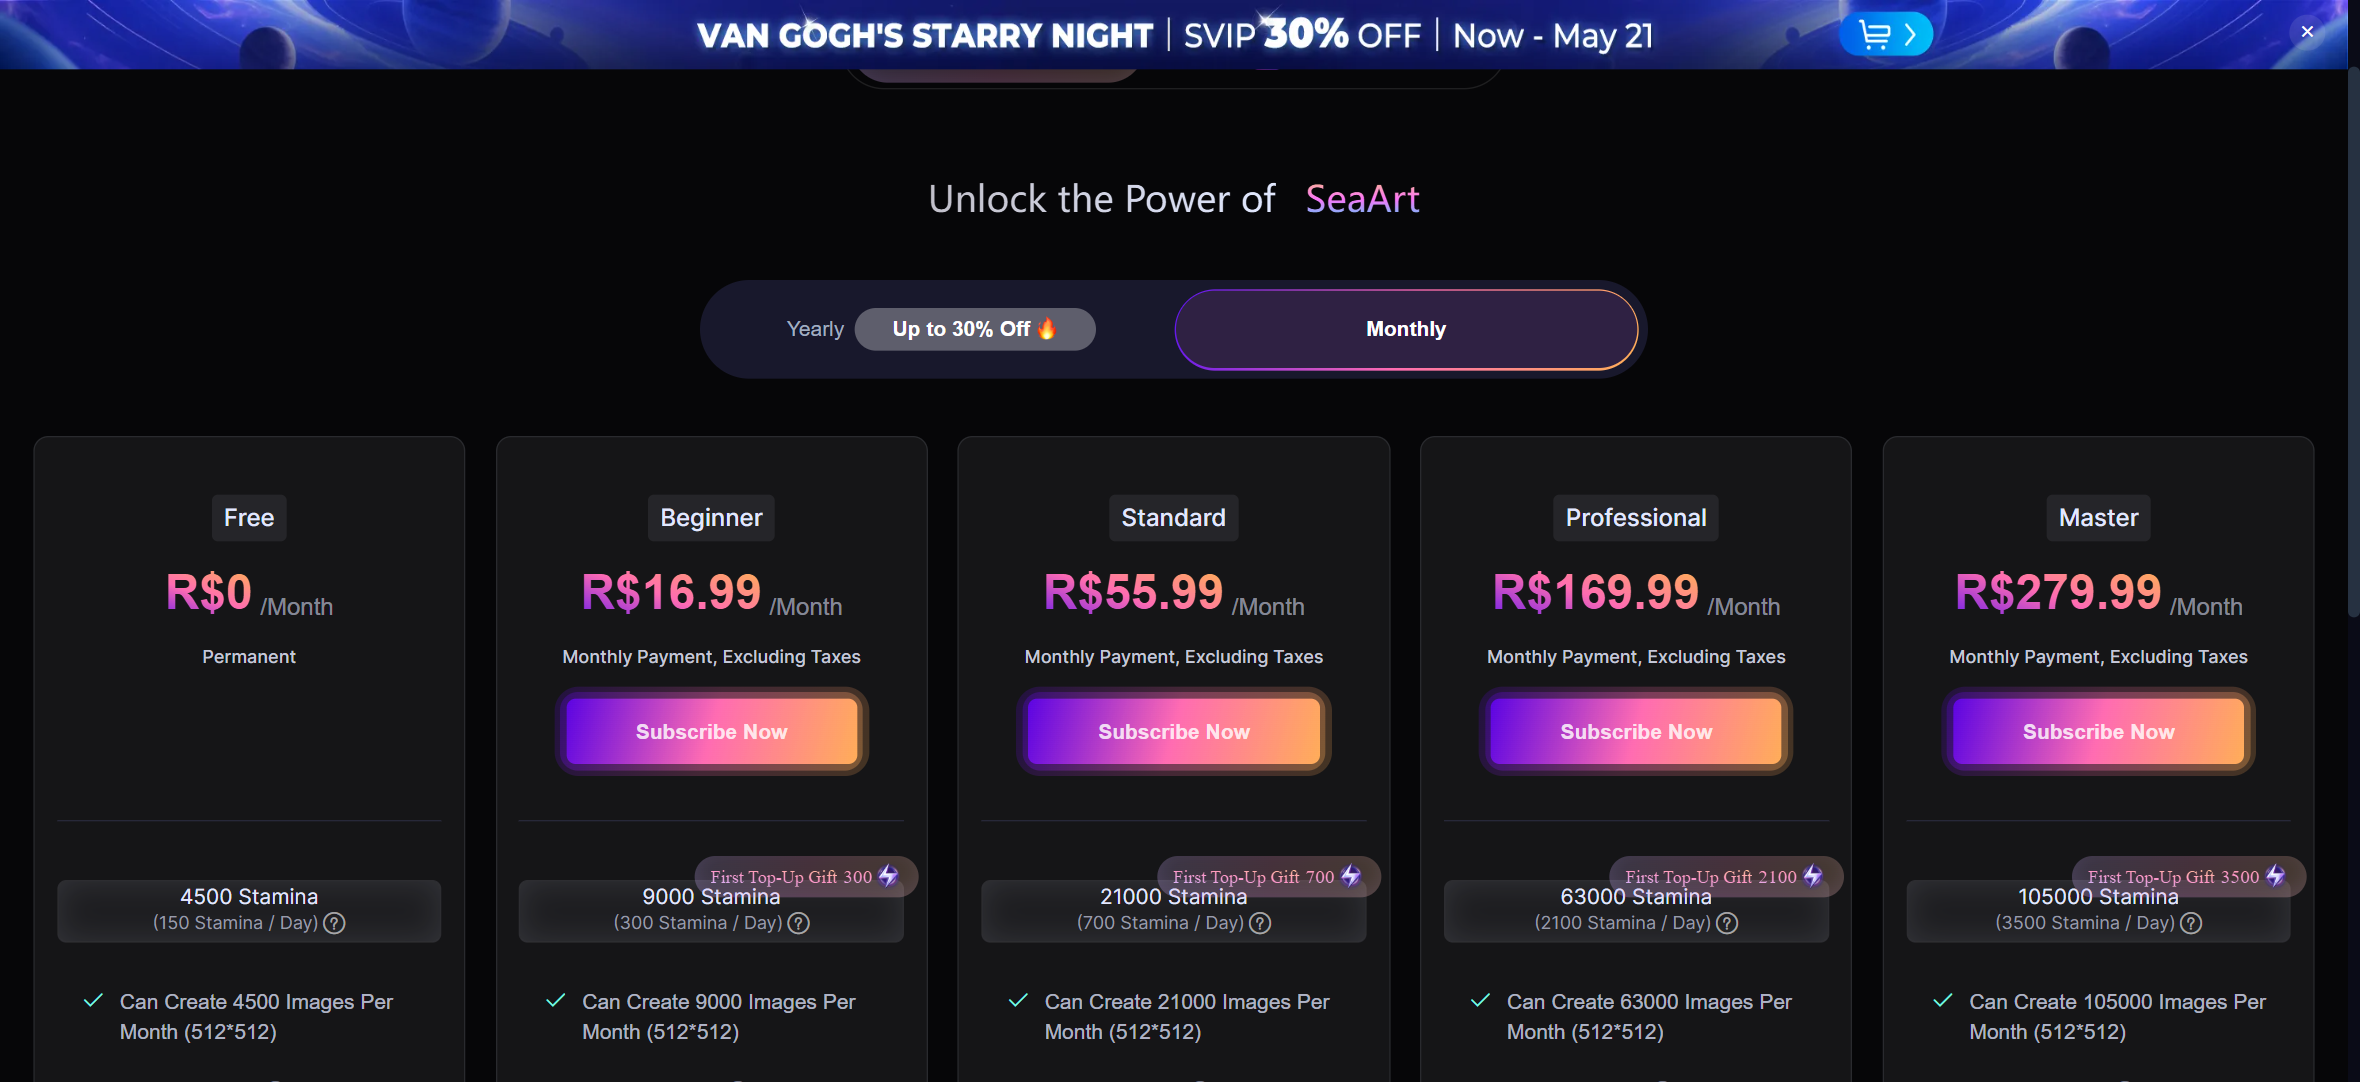Dismiss the Starry Night promo banner
Image resolution: width=2360 pixels, height=1082 pixels.
[2307, 32]
